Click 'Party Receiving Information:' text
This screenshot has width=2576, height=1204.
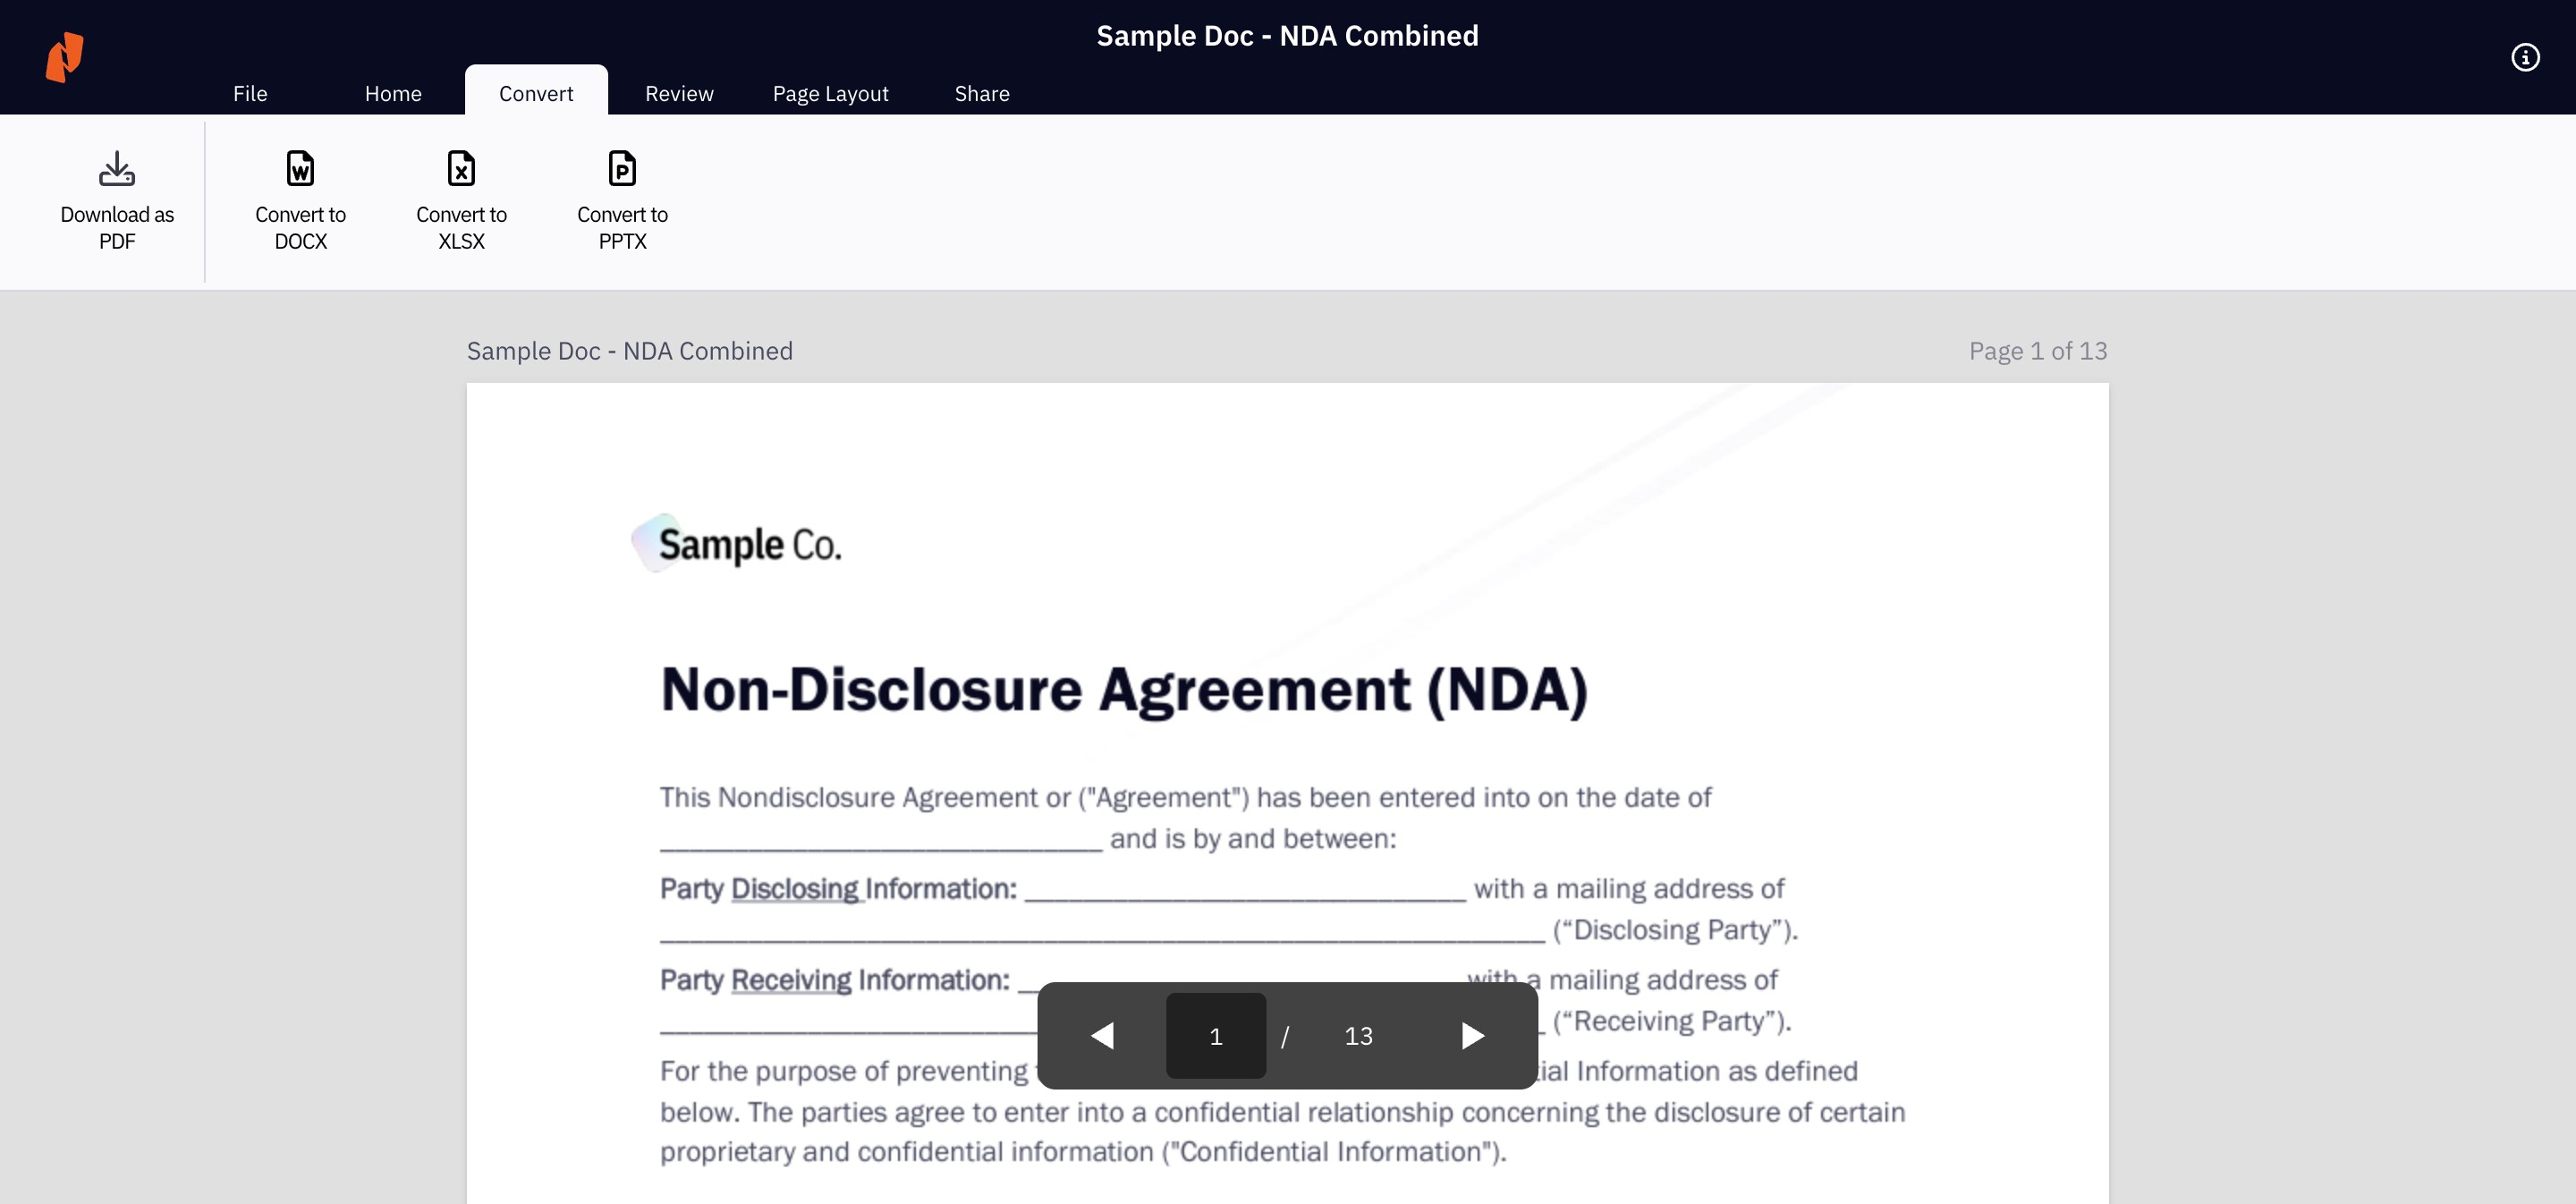click(x=835, y=980)
